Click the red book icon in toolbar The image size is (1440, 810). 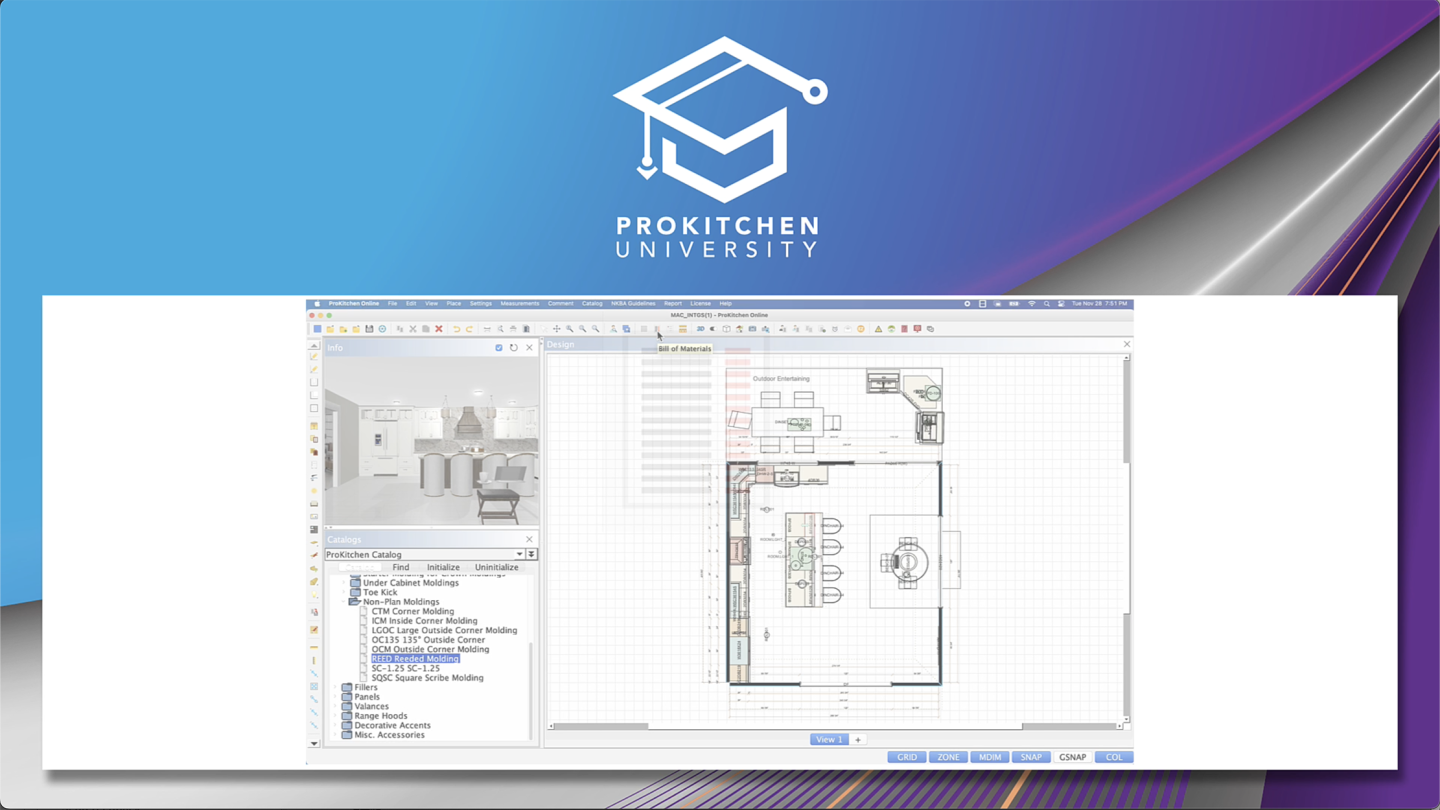pyautogui.click(x=904, y=329)
